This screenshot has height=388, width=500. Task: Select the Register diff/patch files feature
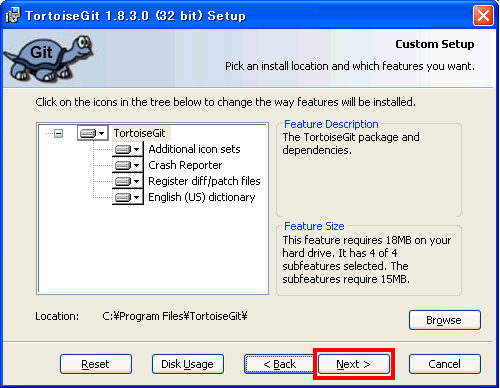click(x=204, y=181)
